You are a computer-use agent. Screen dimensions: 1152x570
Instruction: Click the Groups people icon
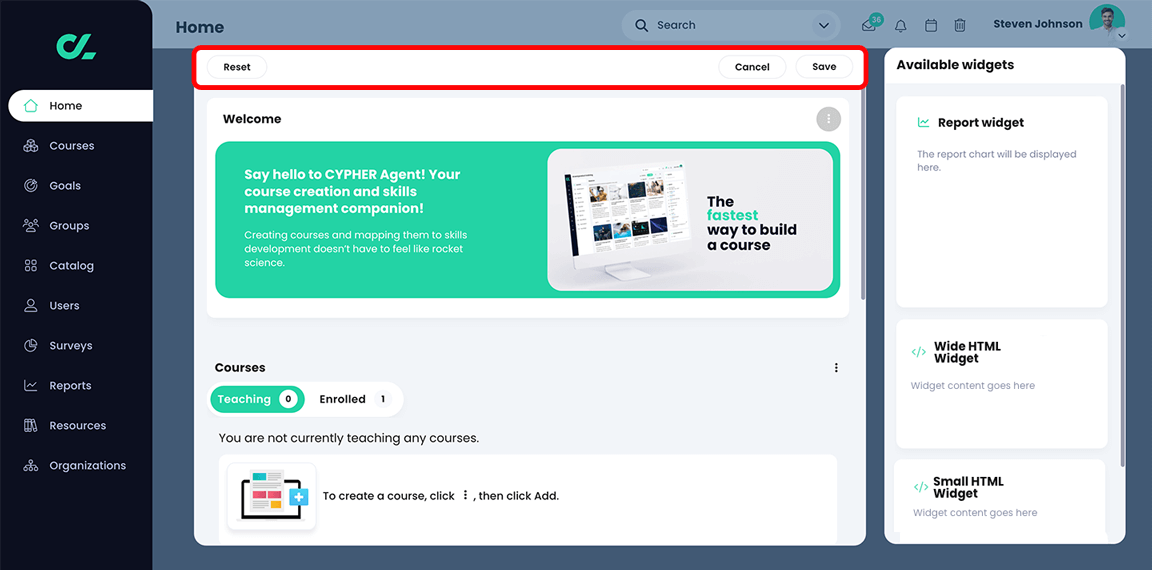point(30,226)
